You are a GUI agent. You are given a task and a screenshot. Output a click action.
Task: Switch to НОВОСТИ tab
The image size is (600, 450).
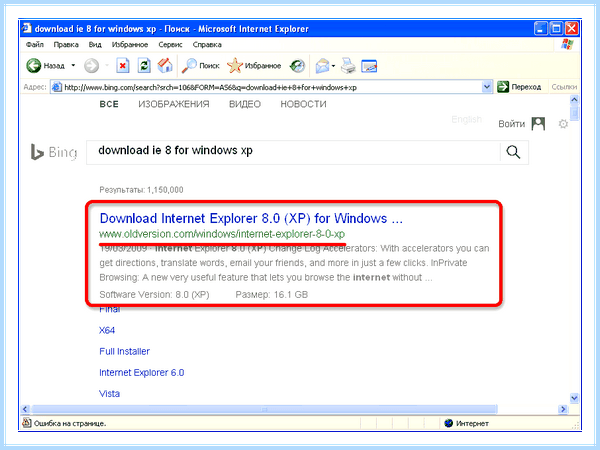click(303, 104)
